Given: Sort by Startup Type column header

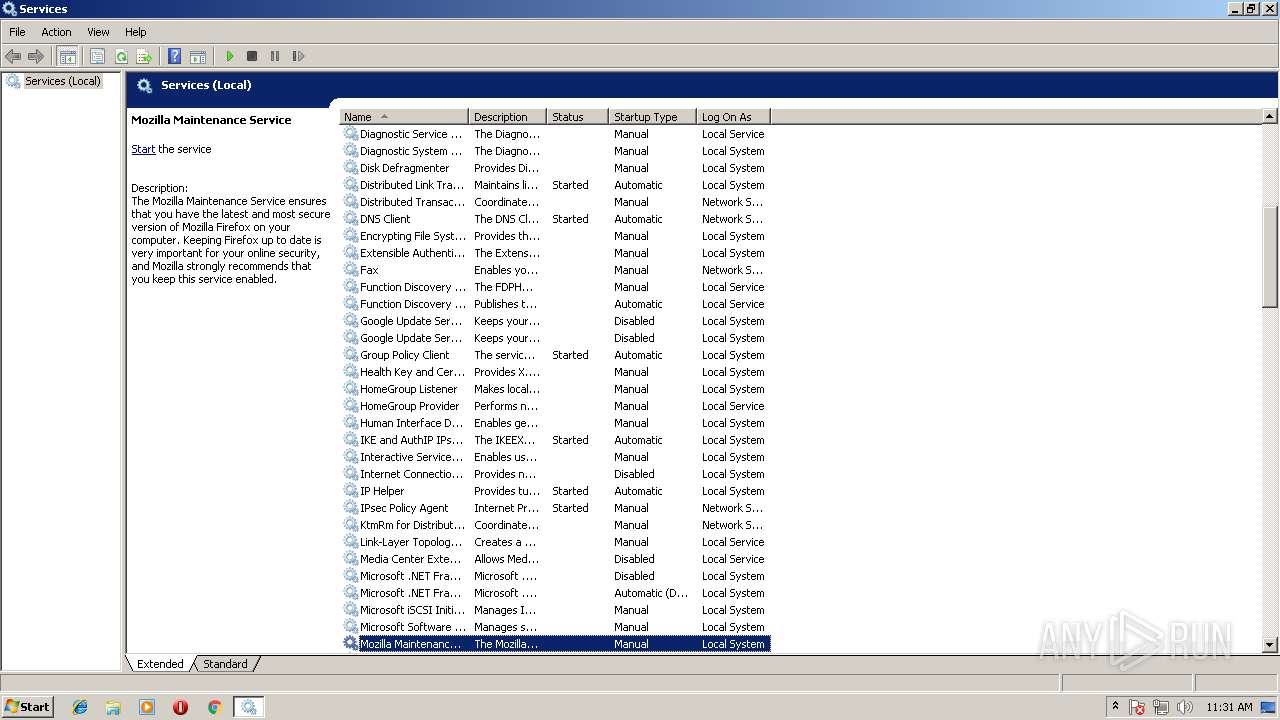Looking at the screenshot, I should pos(652,117).
